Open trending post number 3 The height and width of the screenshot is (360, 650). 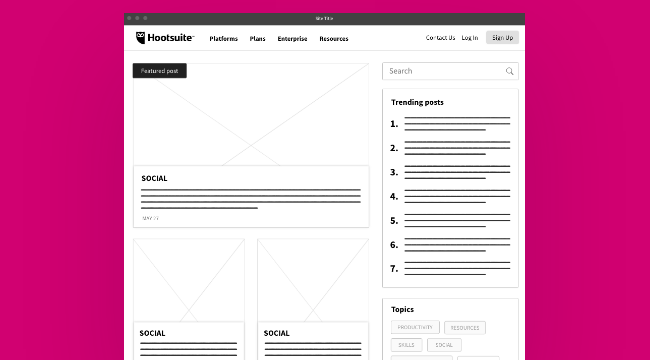450,172
